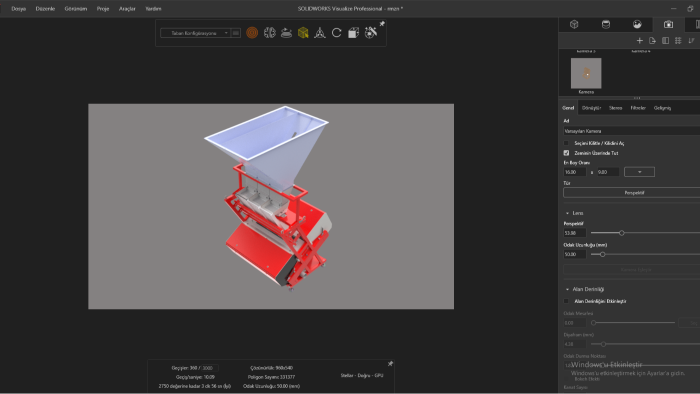This screenshot has width=700, height=394.
Task: Select the Kamera thumbnail
Action: [586, 73]
